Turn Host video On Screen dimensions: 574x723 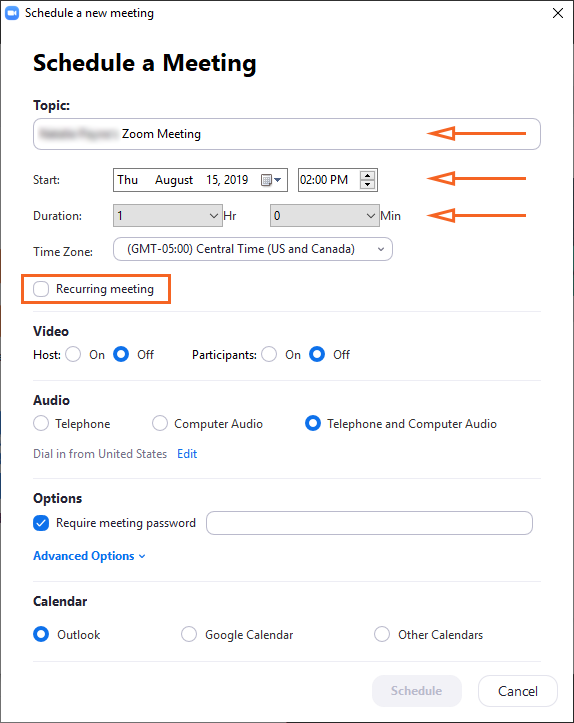click(73, 355)
